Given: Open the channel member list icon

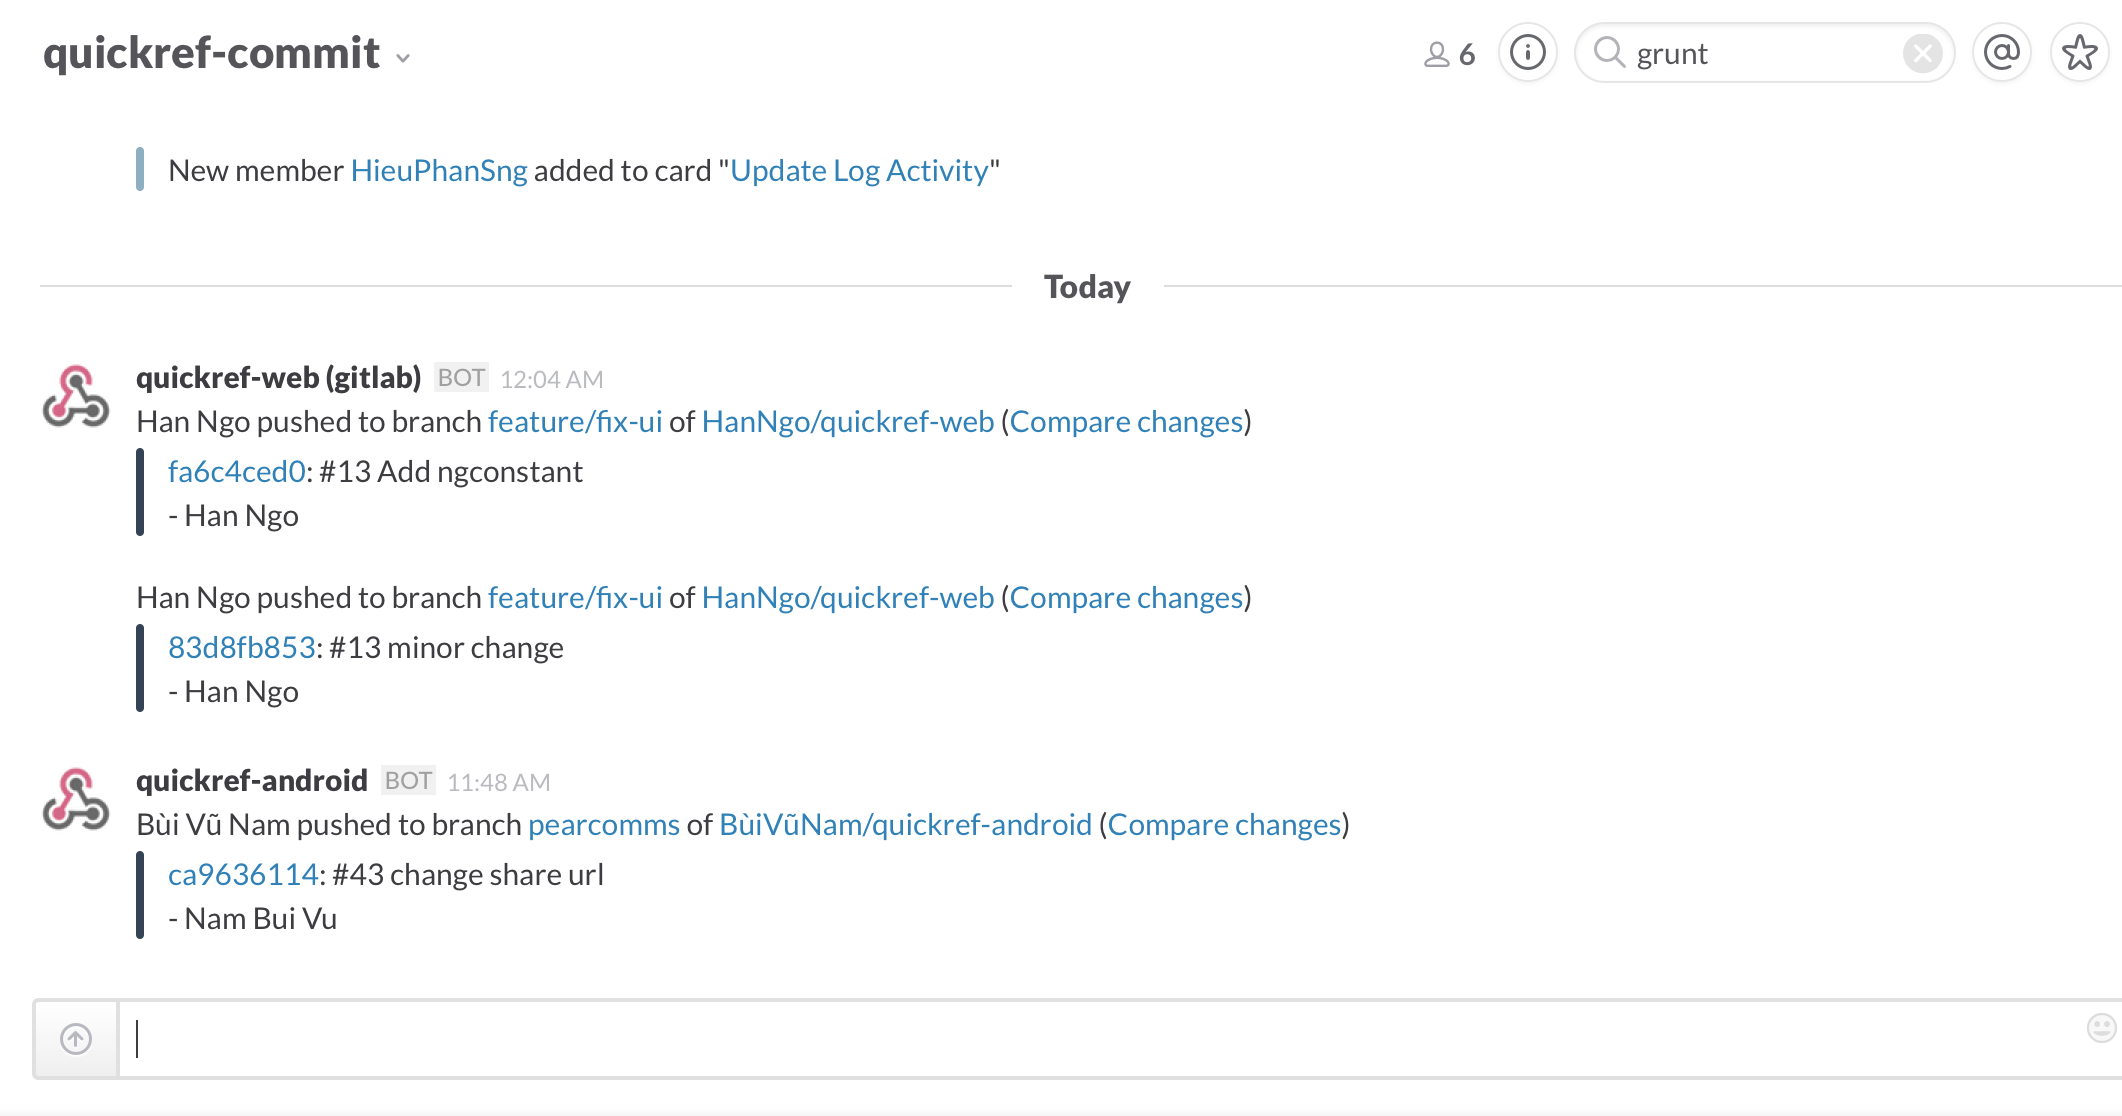Looking at the screenshot, I should 1449,54.
